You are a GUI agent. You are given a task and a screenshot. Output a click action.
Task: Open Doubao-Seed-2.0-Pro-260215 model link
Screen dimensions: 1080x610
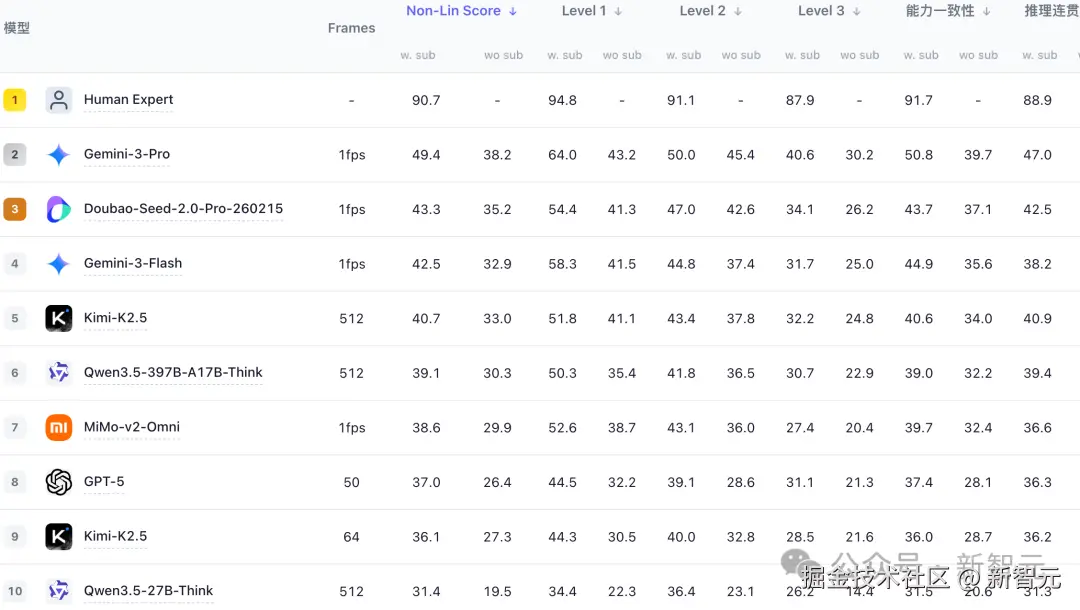tap(183, 209)
